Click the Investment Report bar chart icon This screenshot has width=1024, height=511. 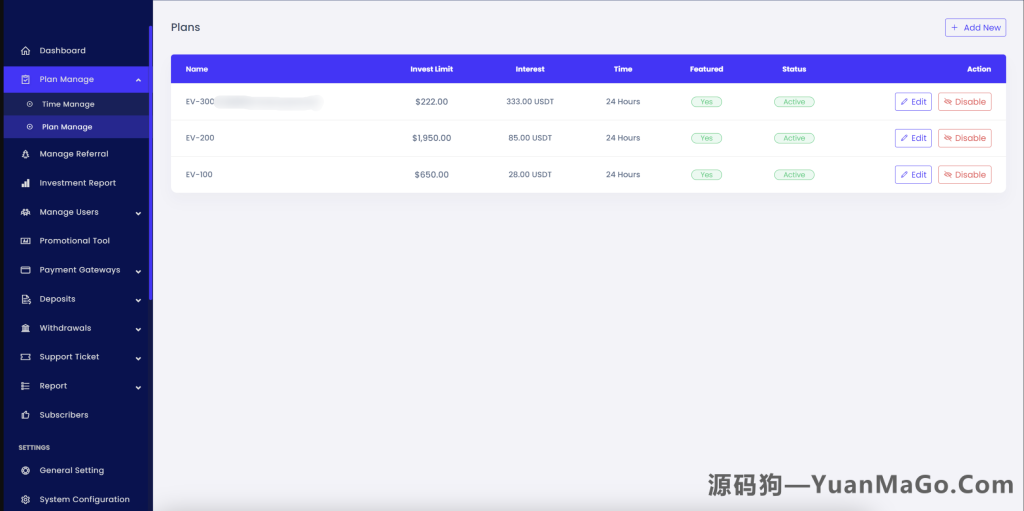[x=25, y=184]
